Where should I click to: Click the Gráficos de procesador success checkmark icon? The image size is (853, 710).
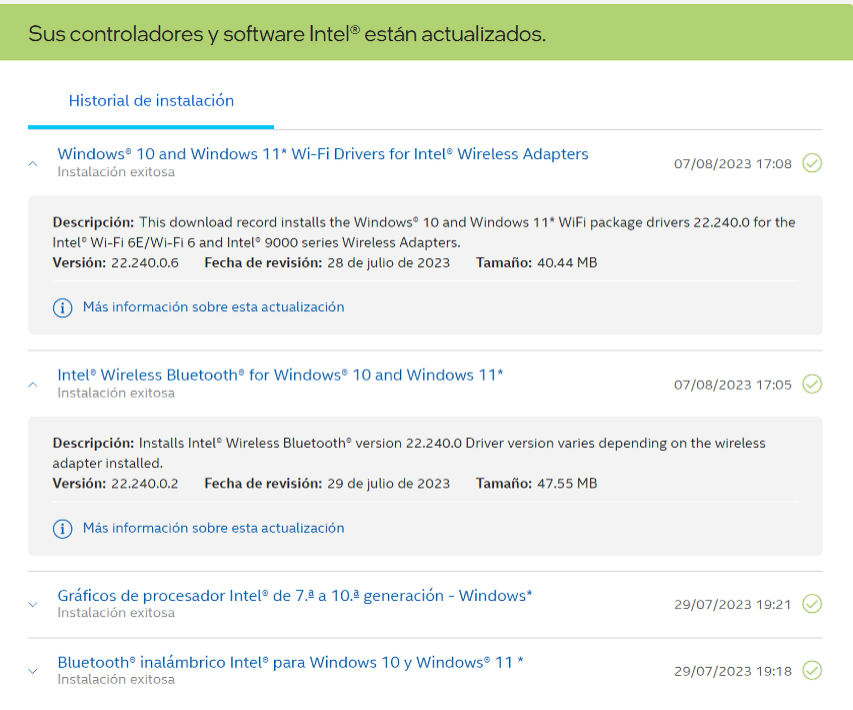[x=812, y=604]
